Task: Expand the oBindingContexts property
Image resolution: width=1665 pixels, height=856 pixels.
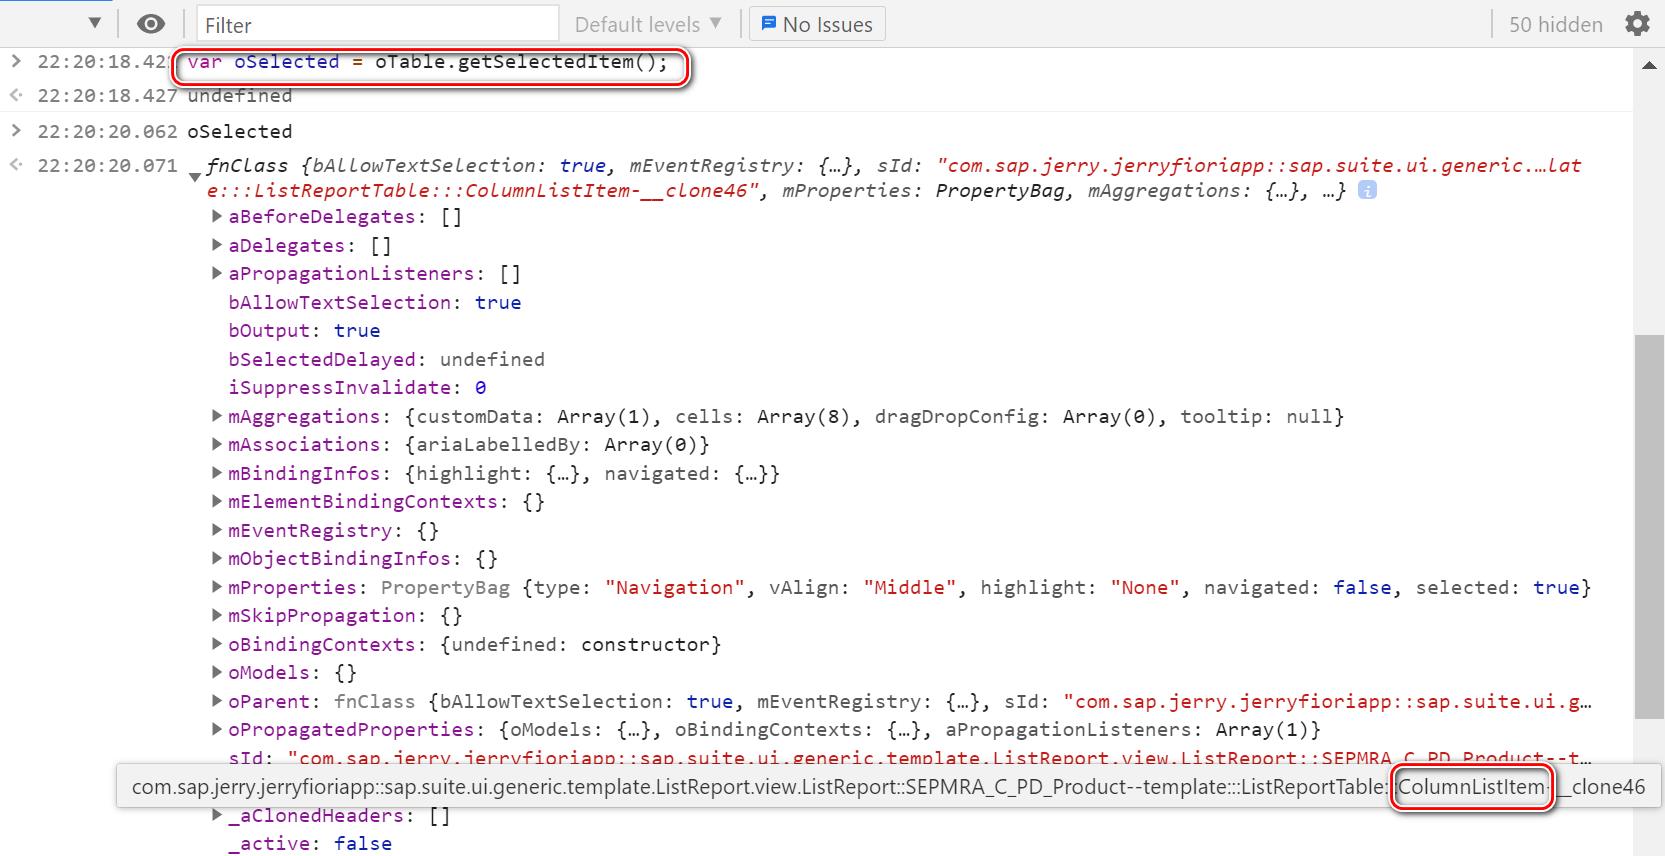Action: pos(217,644)
